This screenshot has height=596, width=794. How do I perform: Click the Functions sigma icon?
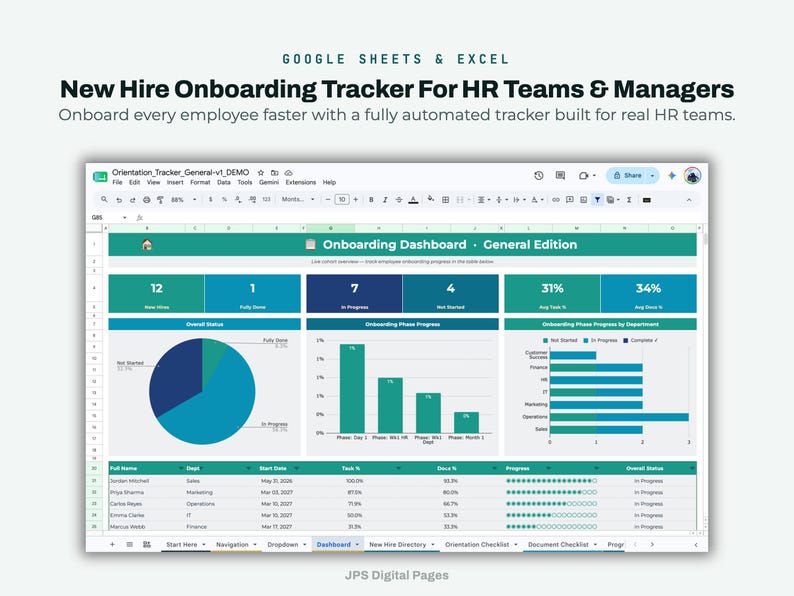click(629, 200)
